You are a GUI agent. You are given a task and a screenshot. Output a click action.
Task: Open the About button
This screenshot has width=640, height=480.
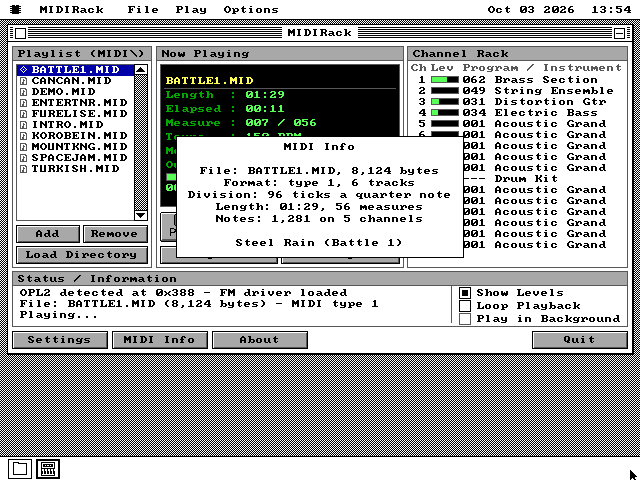click(260, 340)
